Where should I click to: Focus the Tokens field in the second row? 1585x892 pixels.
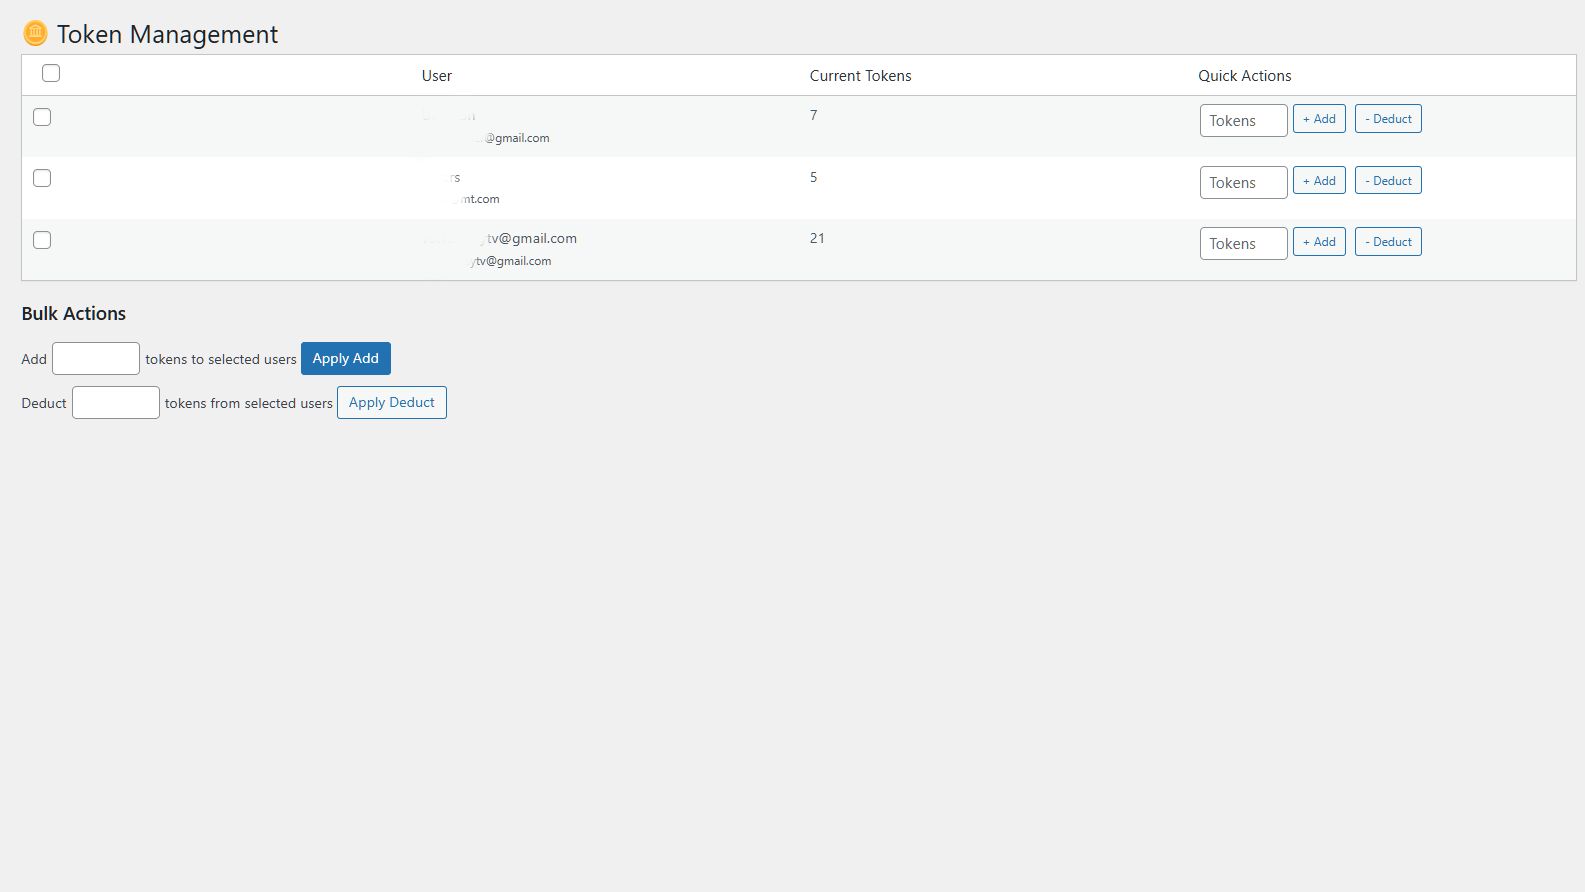1244,183
